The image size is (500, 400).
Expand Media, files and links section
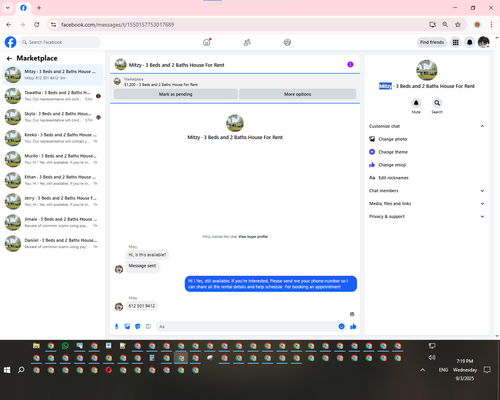(x=426, y=204)
